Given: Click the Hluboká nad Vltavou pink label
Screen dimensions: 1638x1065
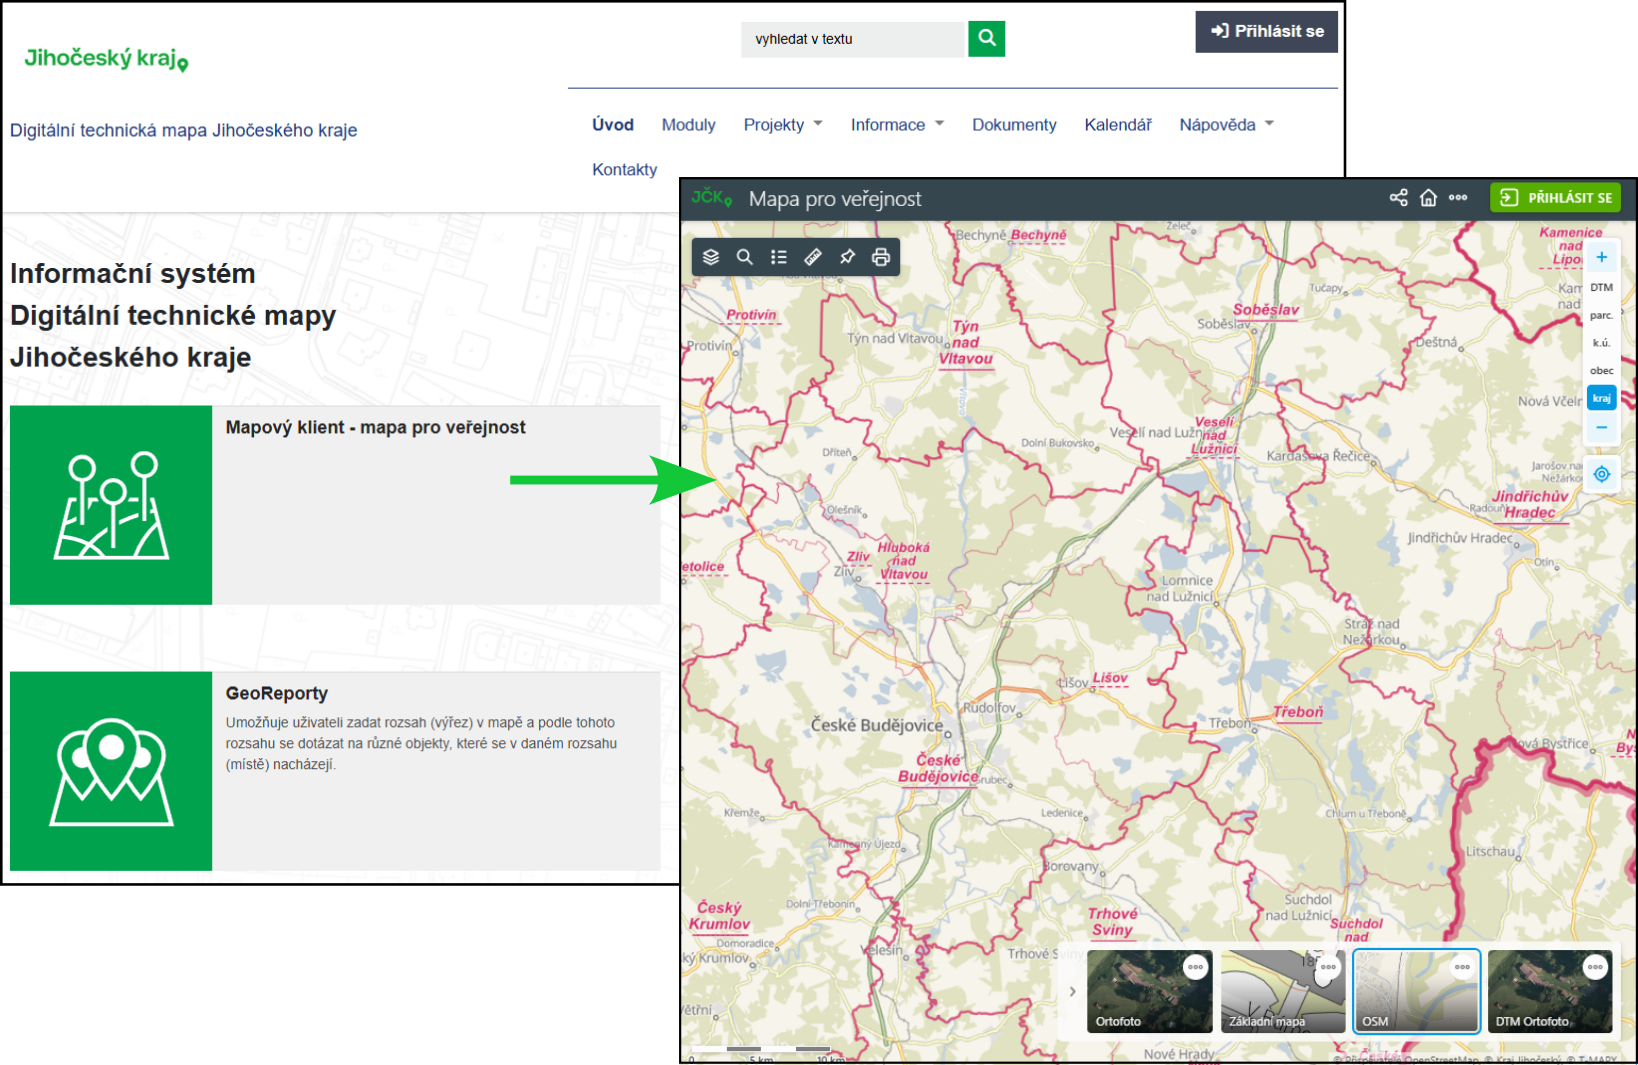Looking at the screenshot, I should (x=904, y=561).
